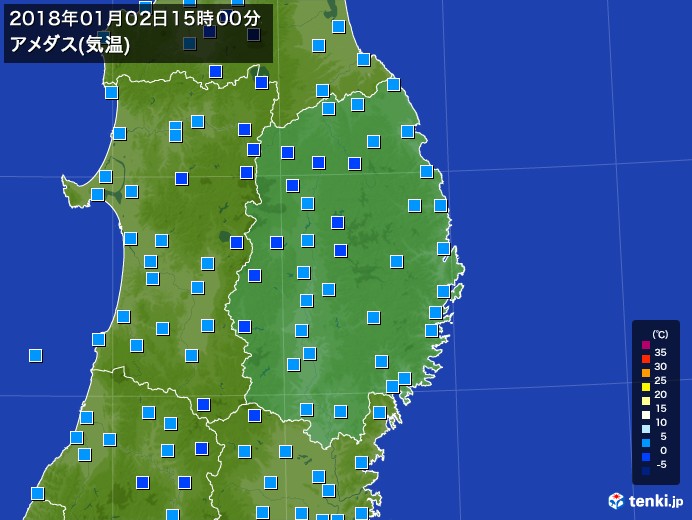Image resolution: width=692 pixels, height=520 pixels.
Task: Click the legend value 25
Action: (x=660, y=380)
